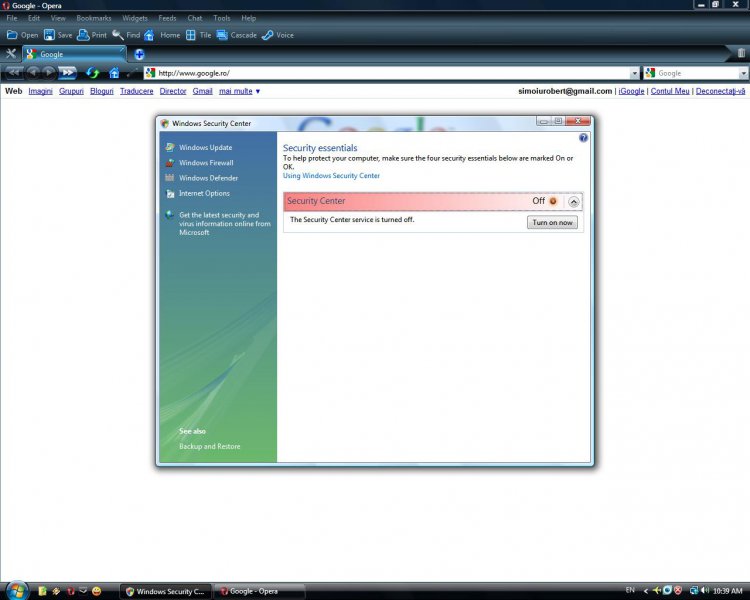Click the Traducere link on Google
Viewport: 750px width, 600px height.
136,91
